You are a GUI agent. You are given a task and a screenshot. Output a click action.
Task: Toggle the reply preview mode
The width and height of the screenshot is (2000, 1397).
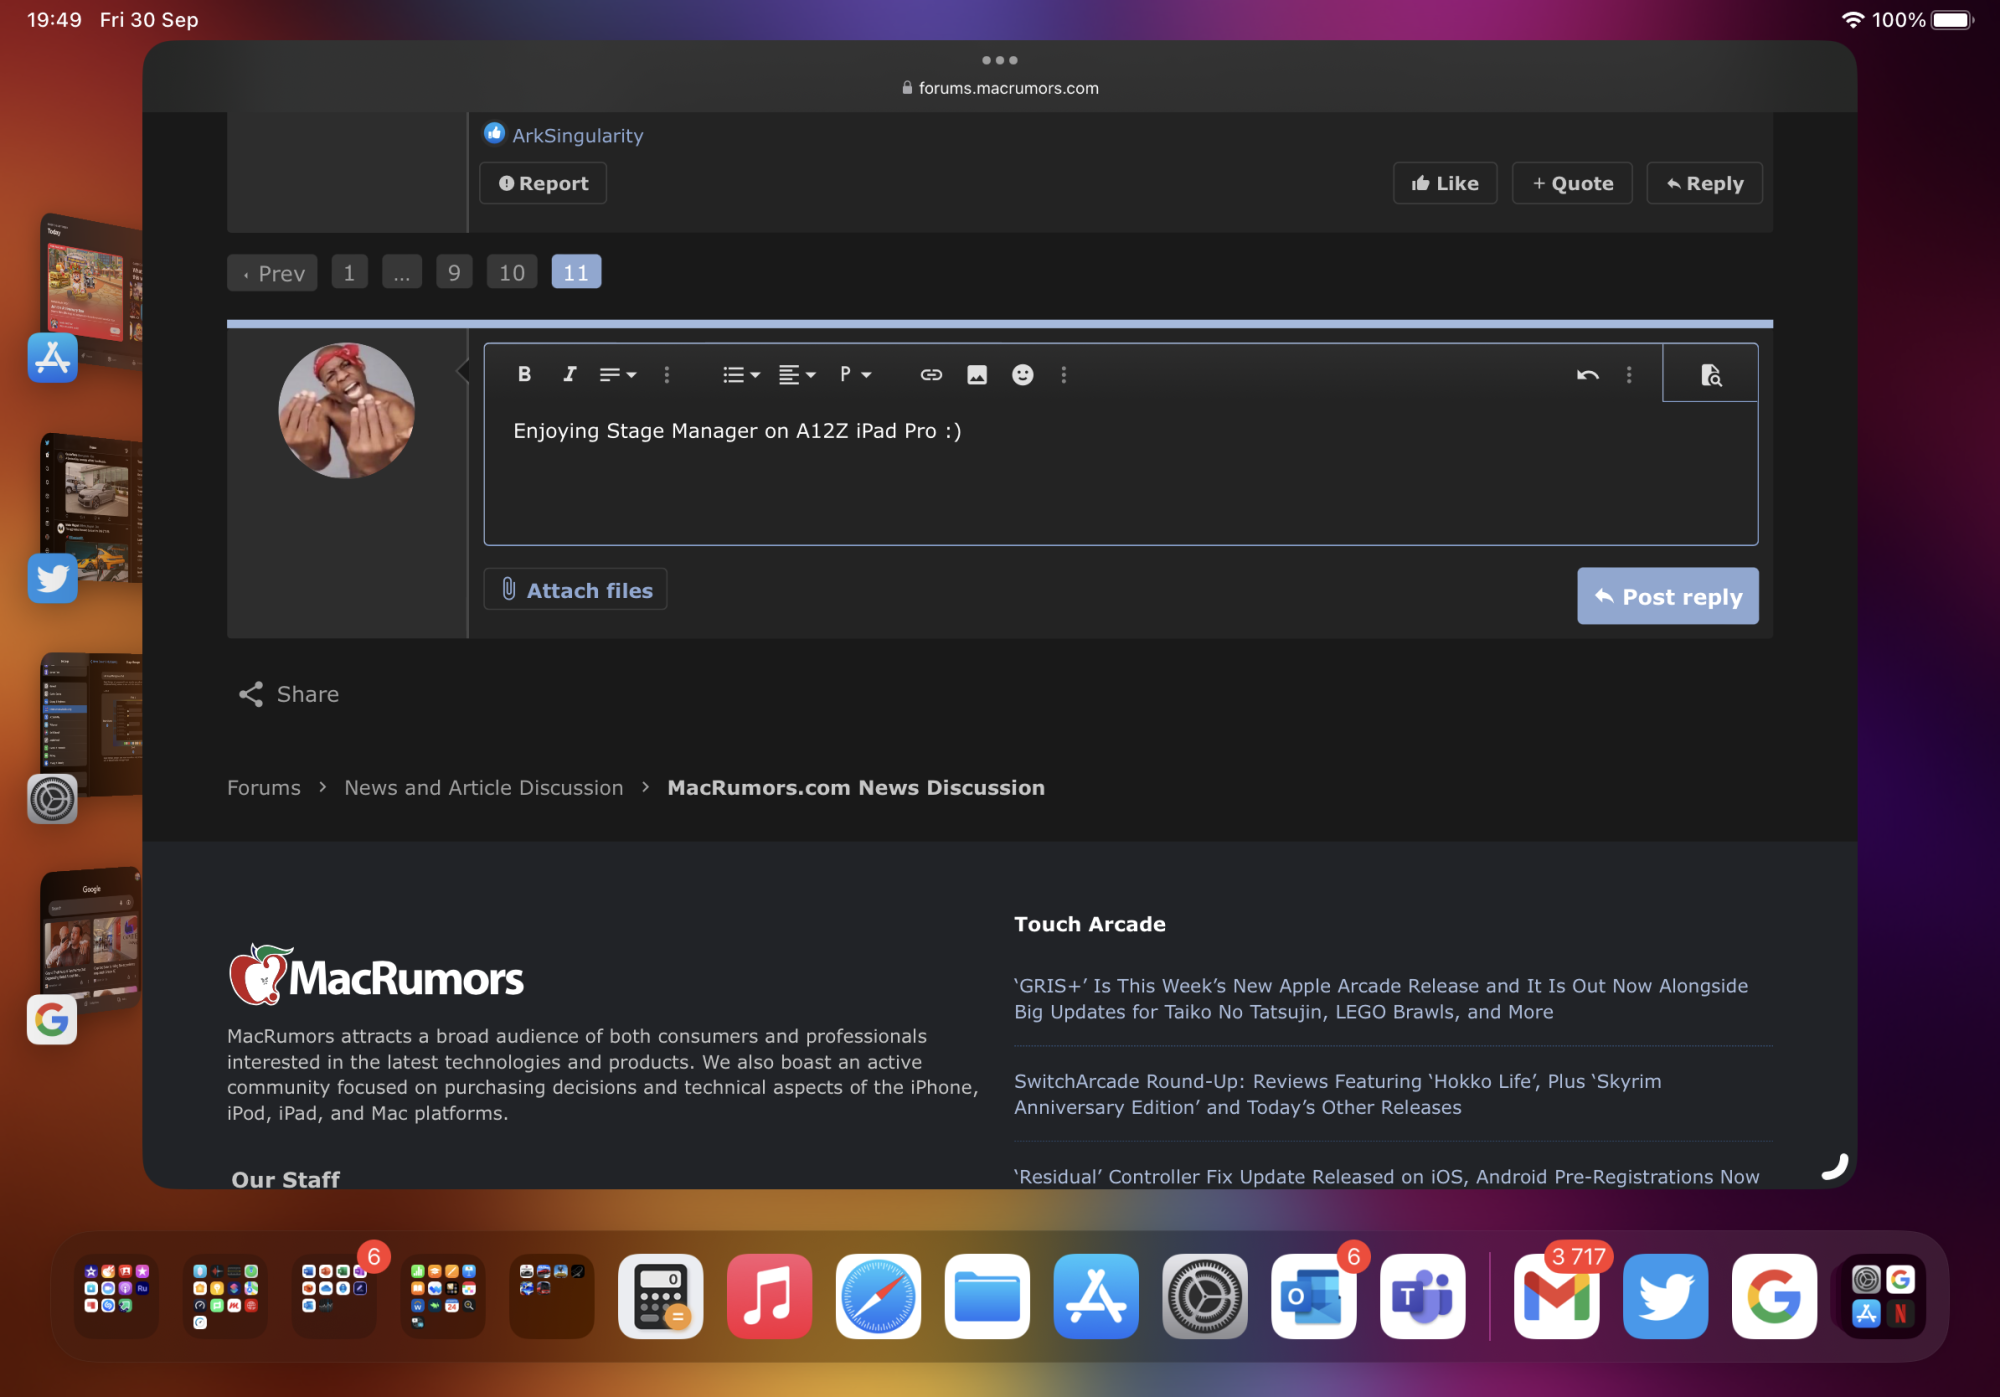(1711, 374)
